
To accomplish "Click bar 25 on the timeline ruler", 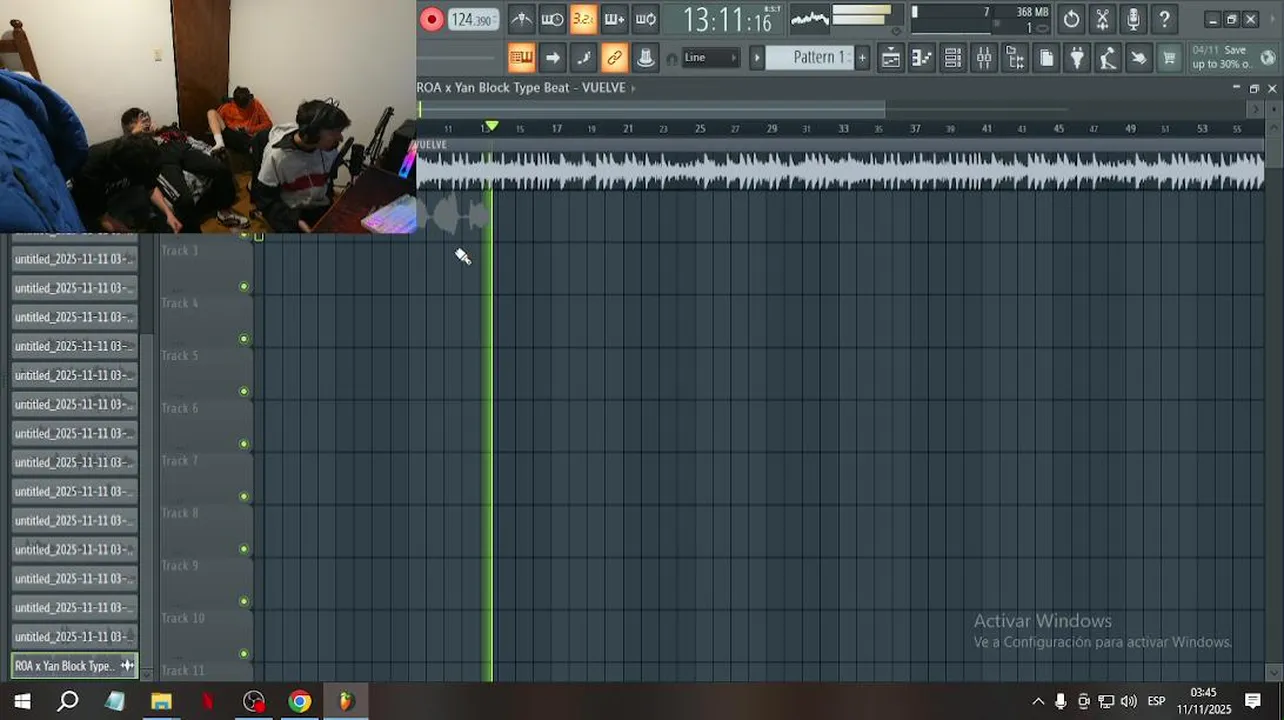I will [700, 128].
